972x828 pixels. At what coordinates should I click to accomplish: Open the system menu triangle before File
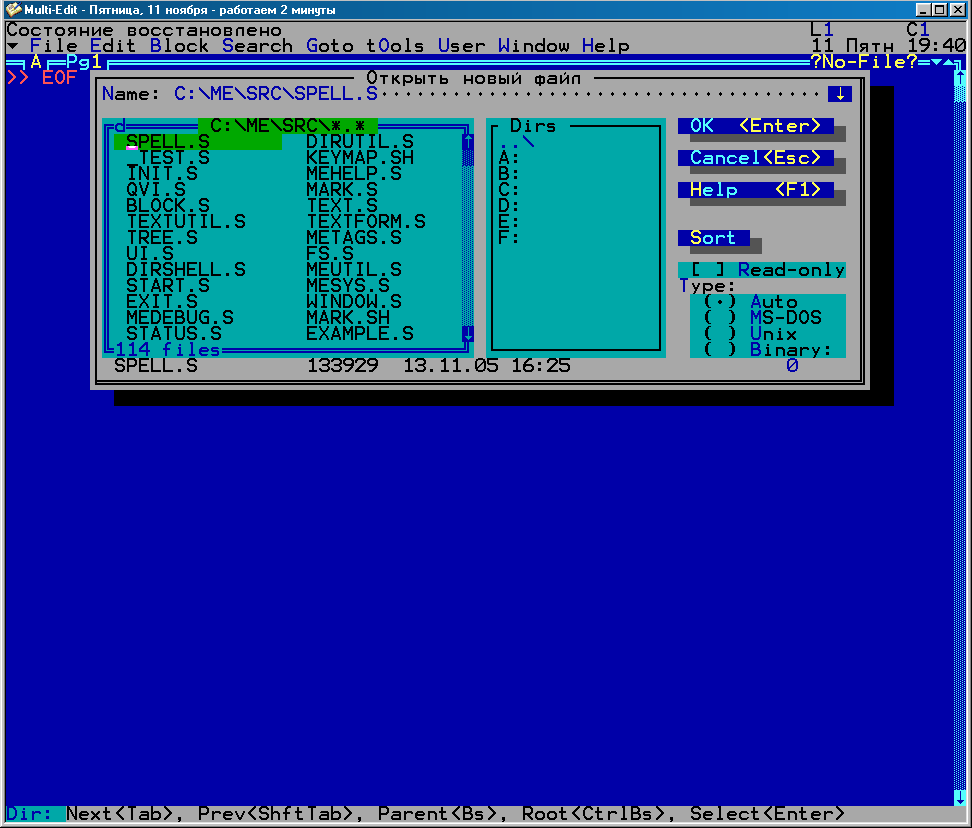pos(12,46)
